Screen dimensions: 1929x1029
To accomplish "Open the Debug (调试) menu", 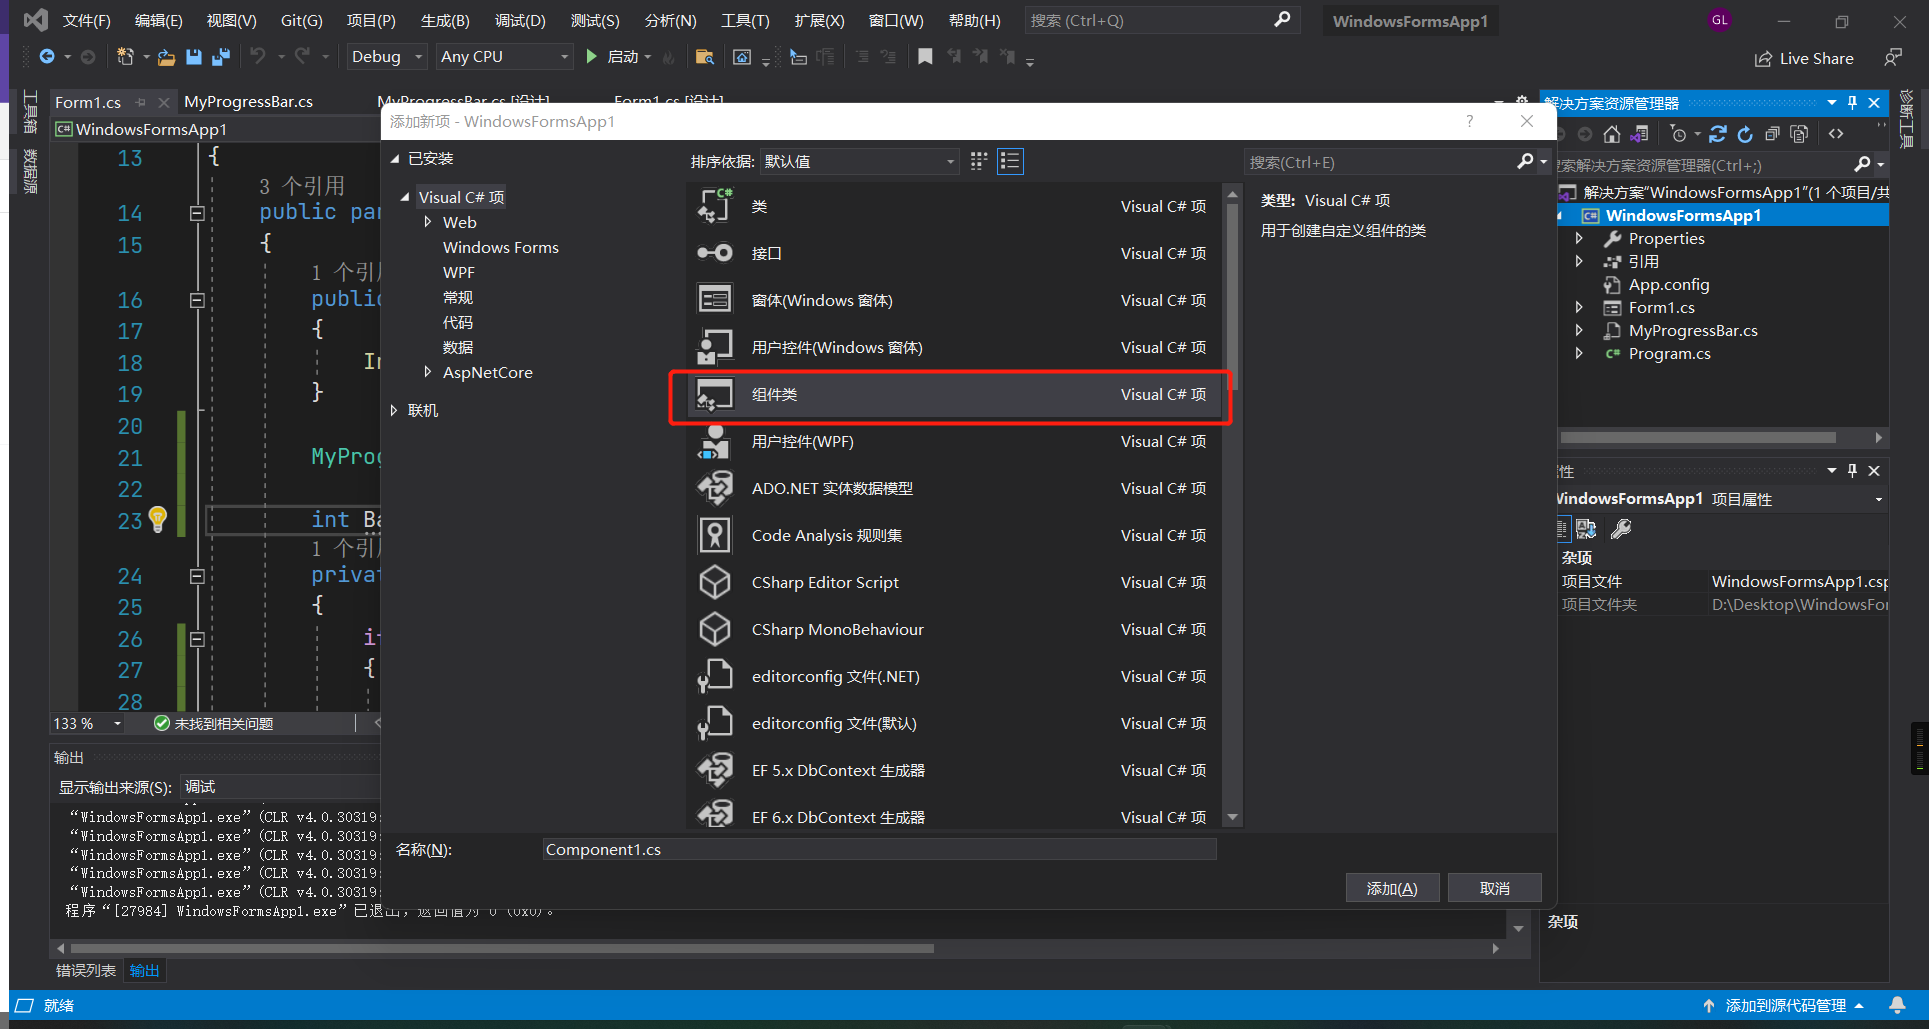I will tap(521, 20).
